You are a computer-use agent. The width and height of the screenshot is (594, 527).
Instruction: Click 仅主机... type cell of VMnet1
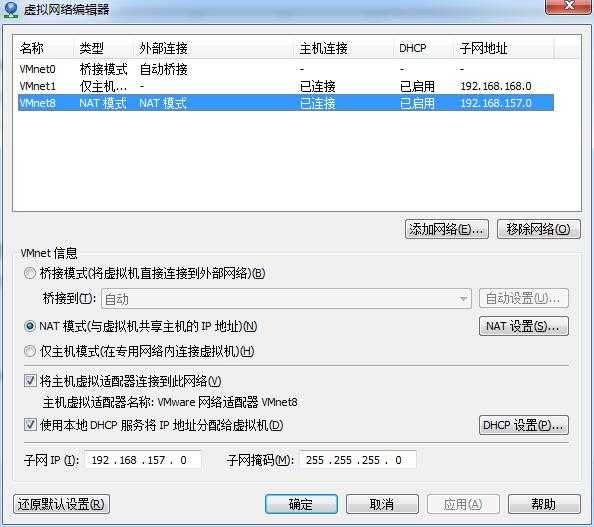[x=103, y=86]
